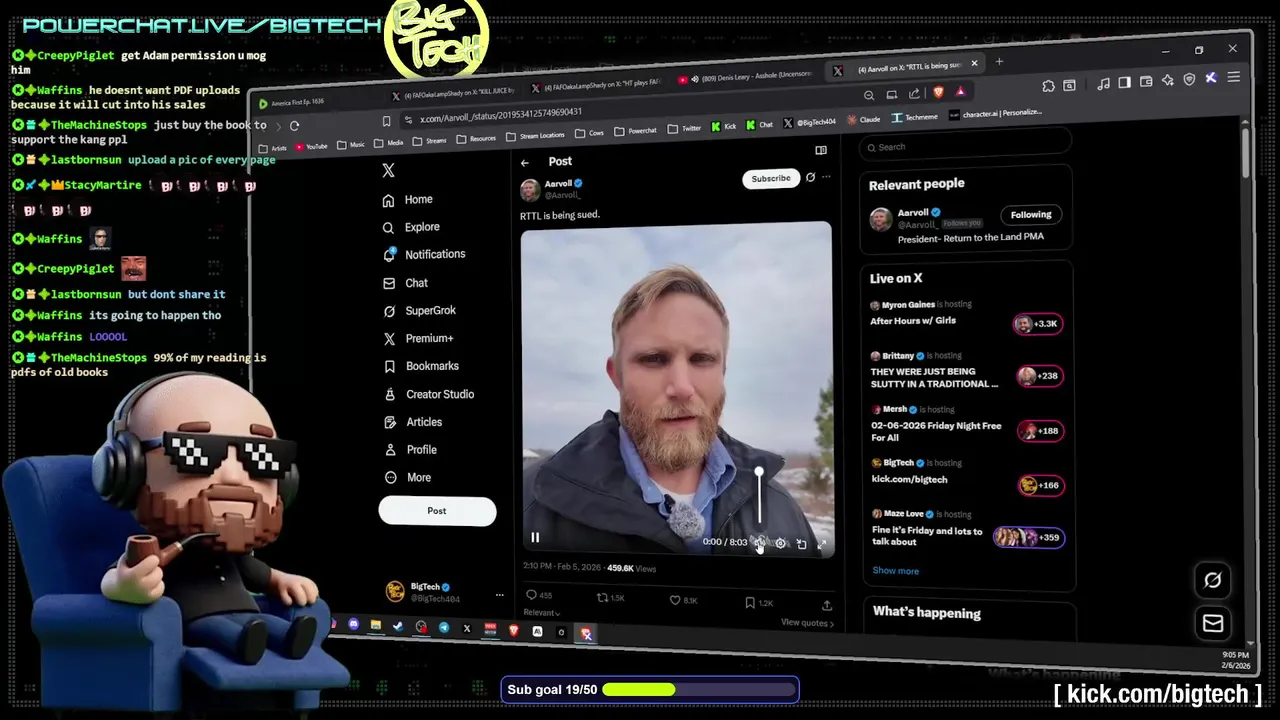Subscribe to Aarvoll
Screen dimensions: 1280x720
[771, 178]
